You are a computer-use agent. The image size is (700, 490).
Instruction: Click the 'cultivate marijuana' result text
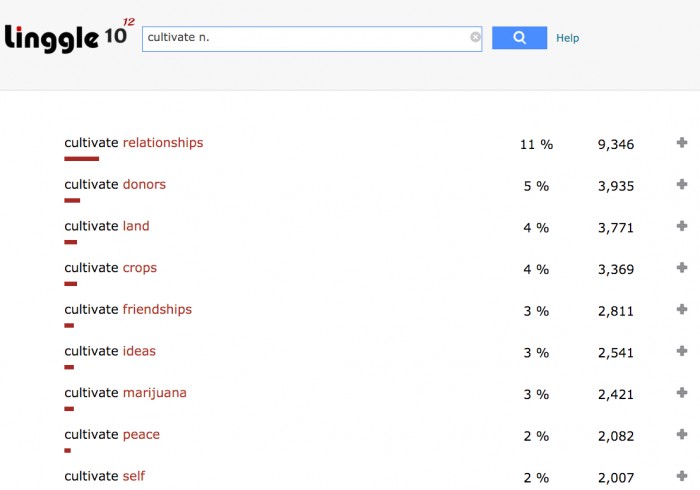click(125, 393)
